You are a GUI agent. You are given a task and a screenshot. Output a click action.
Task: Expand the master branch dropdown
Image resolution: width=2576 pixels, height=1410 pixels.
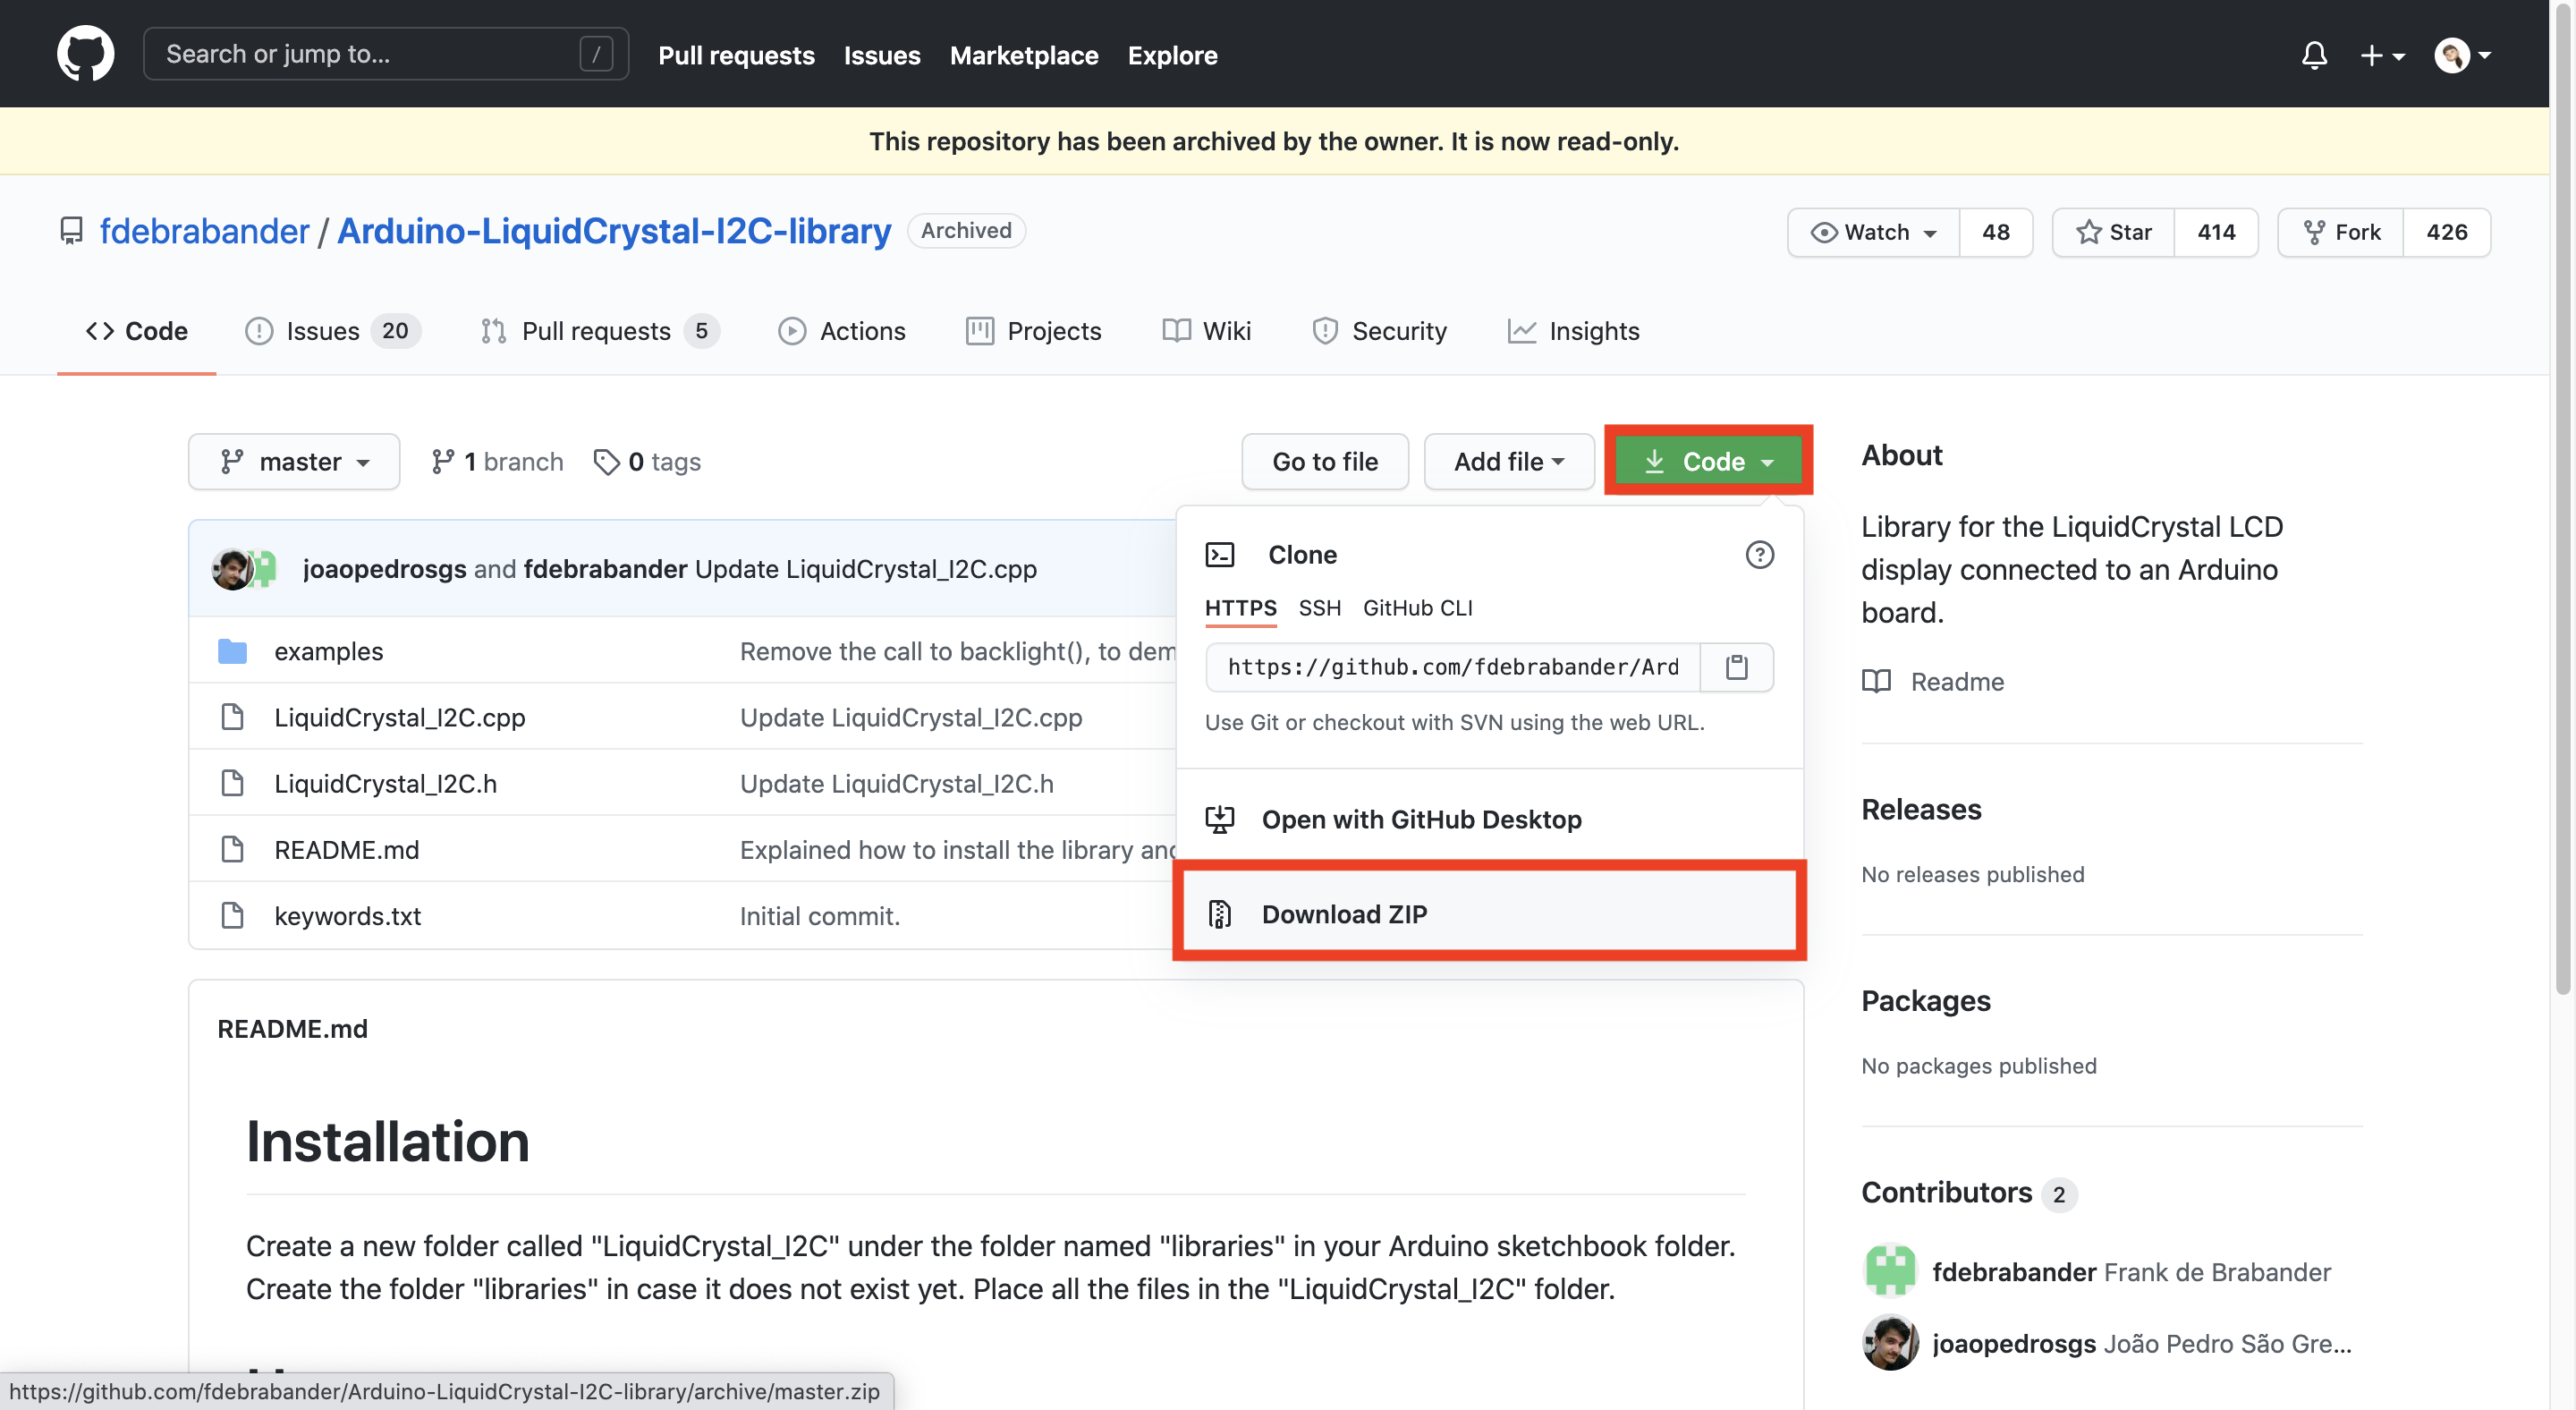pos(294,462)
